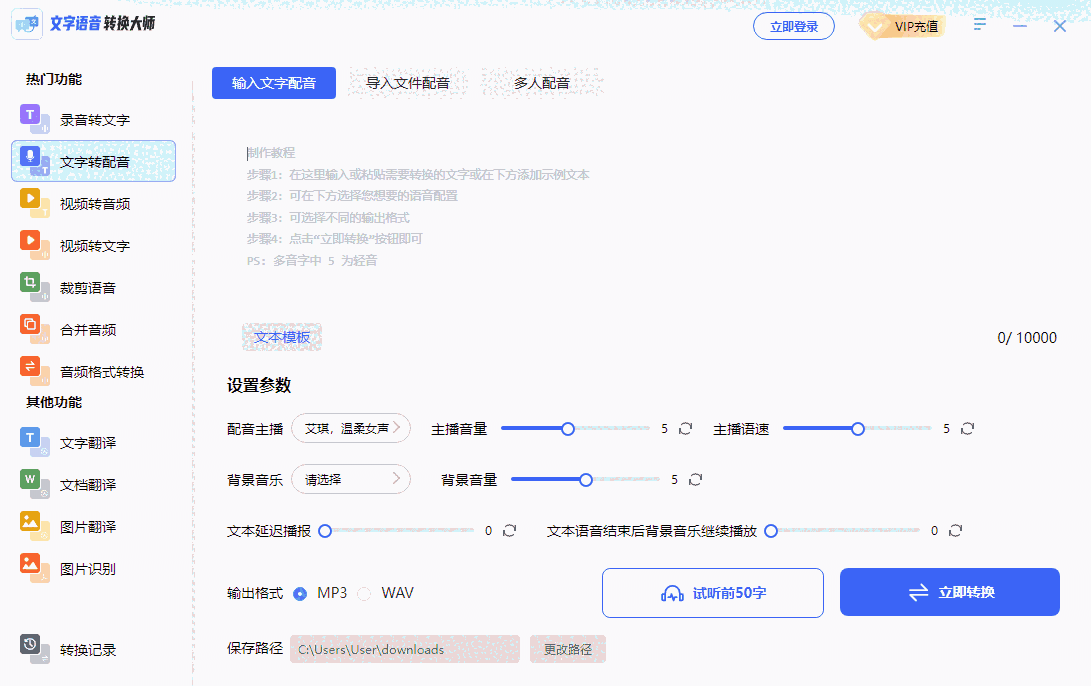
Task: Click 试听前50字 to preview audio
Action: [712, 592]
